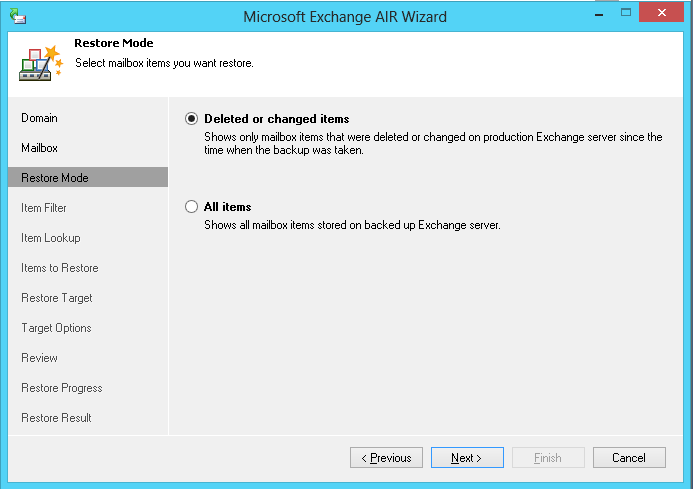
Task: Open the Mailbox step in sidebar
Action: [x=39, y=148]
